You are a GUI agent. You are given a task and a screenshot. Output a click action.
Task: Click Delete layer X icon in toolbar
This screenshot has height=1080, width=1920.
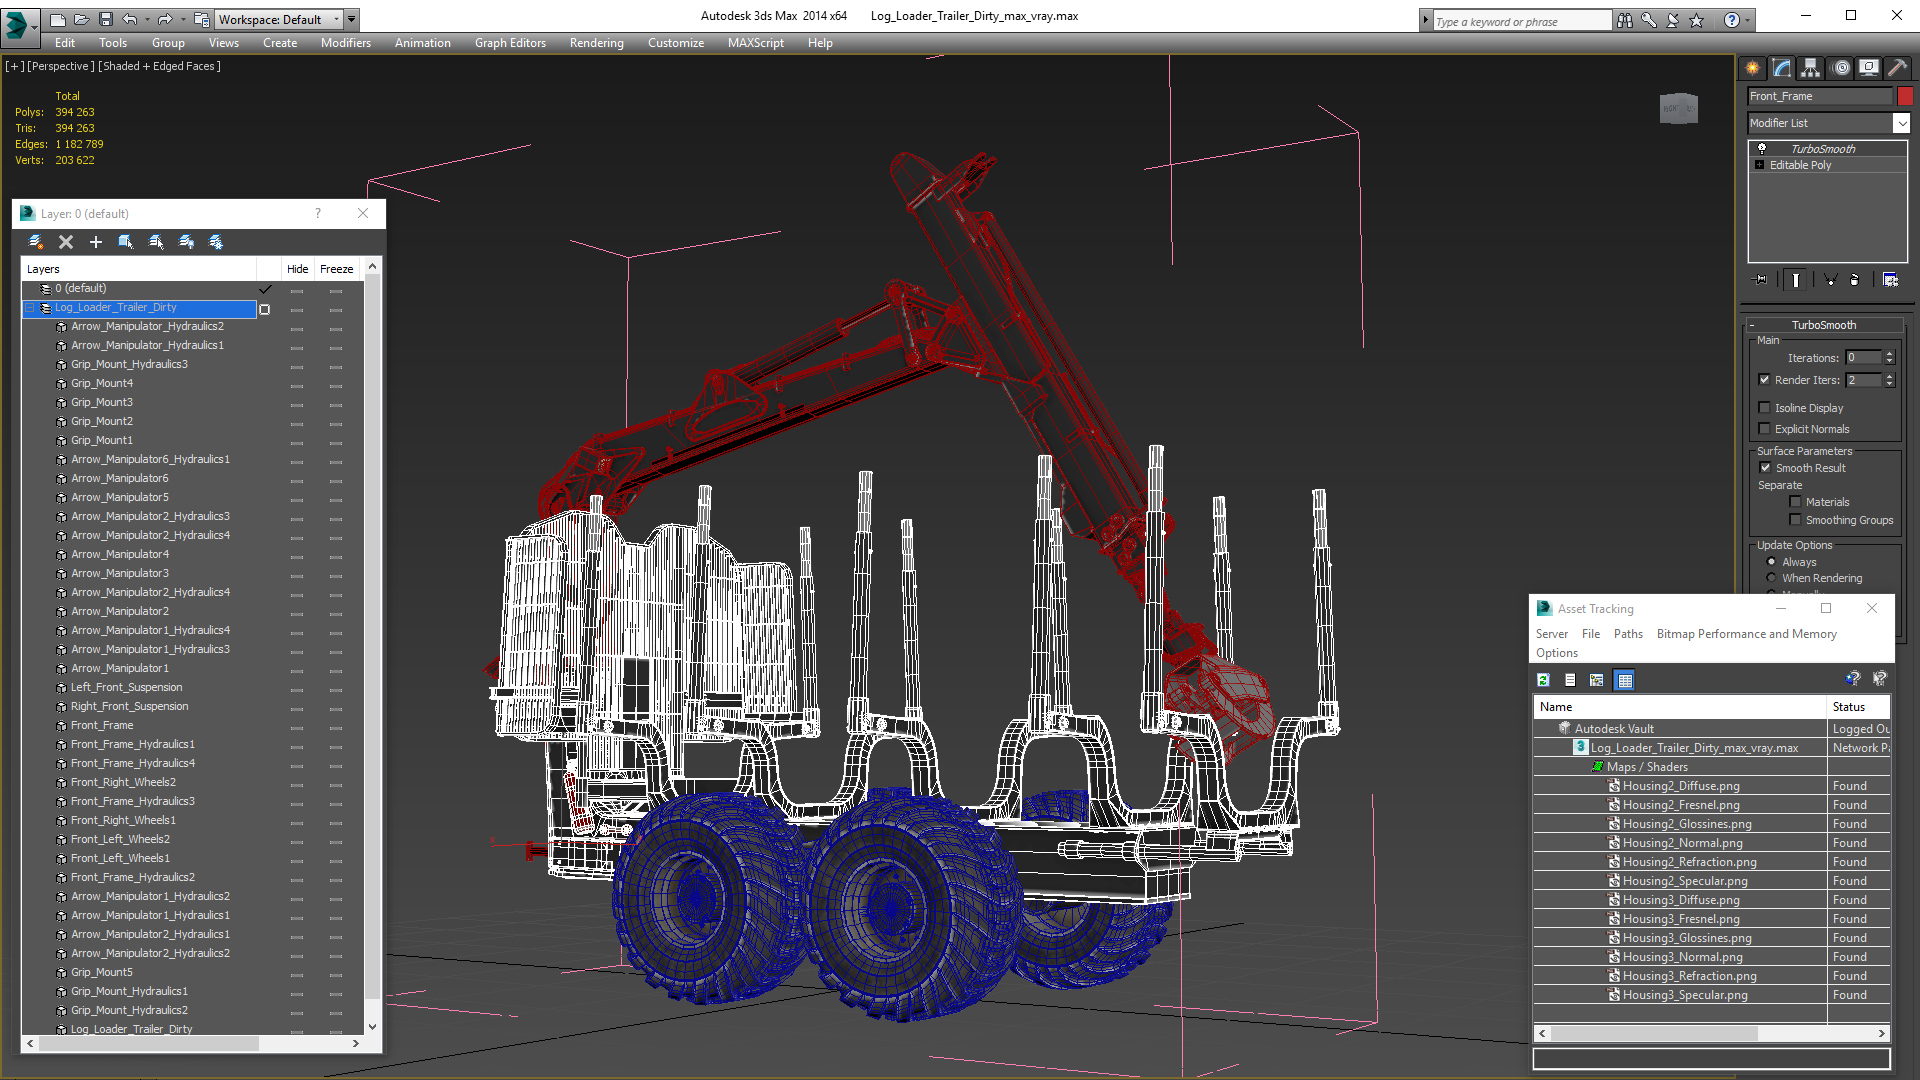[66, 242]
